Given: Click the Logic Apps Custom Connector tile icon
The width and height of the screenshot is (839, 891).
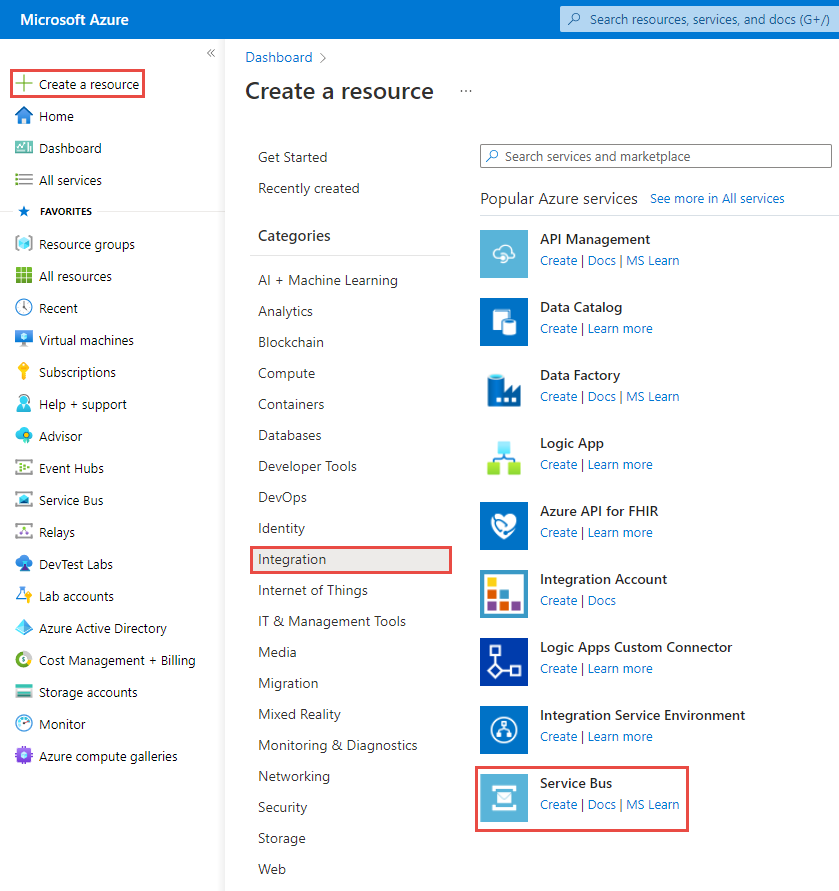Looking at the screenshot, I should point(504,662).
